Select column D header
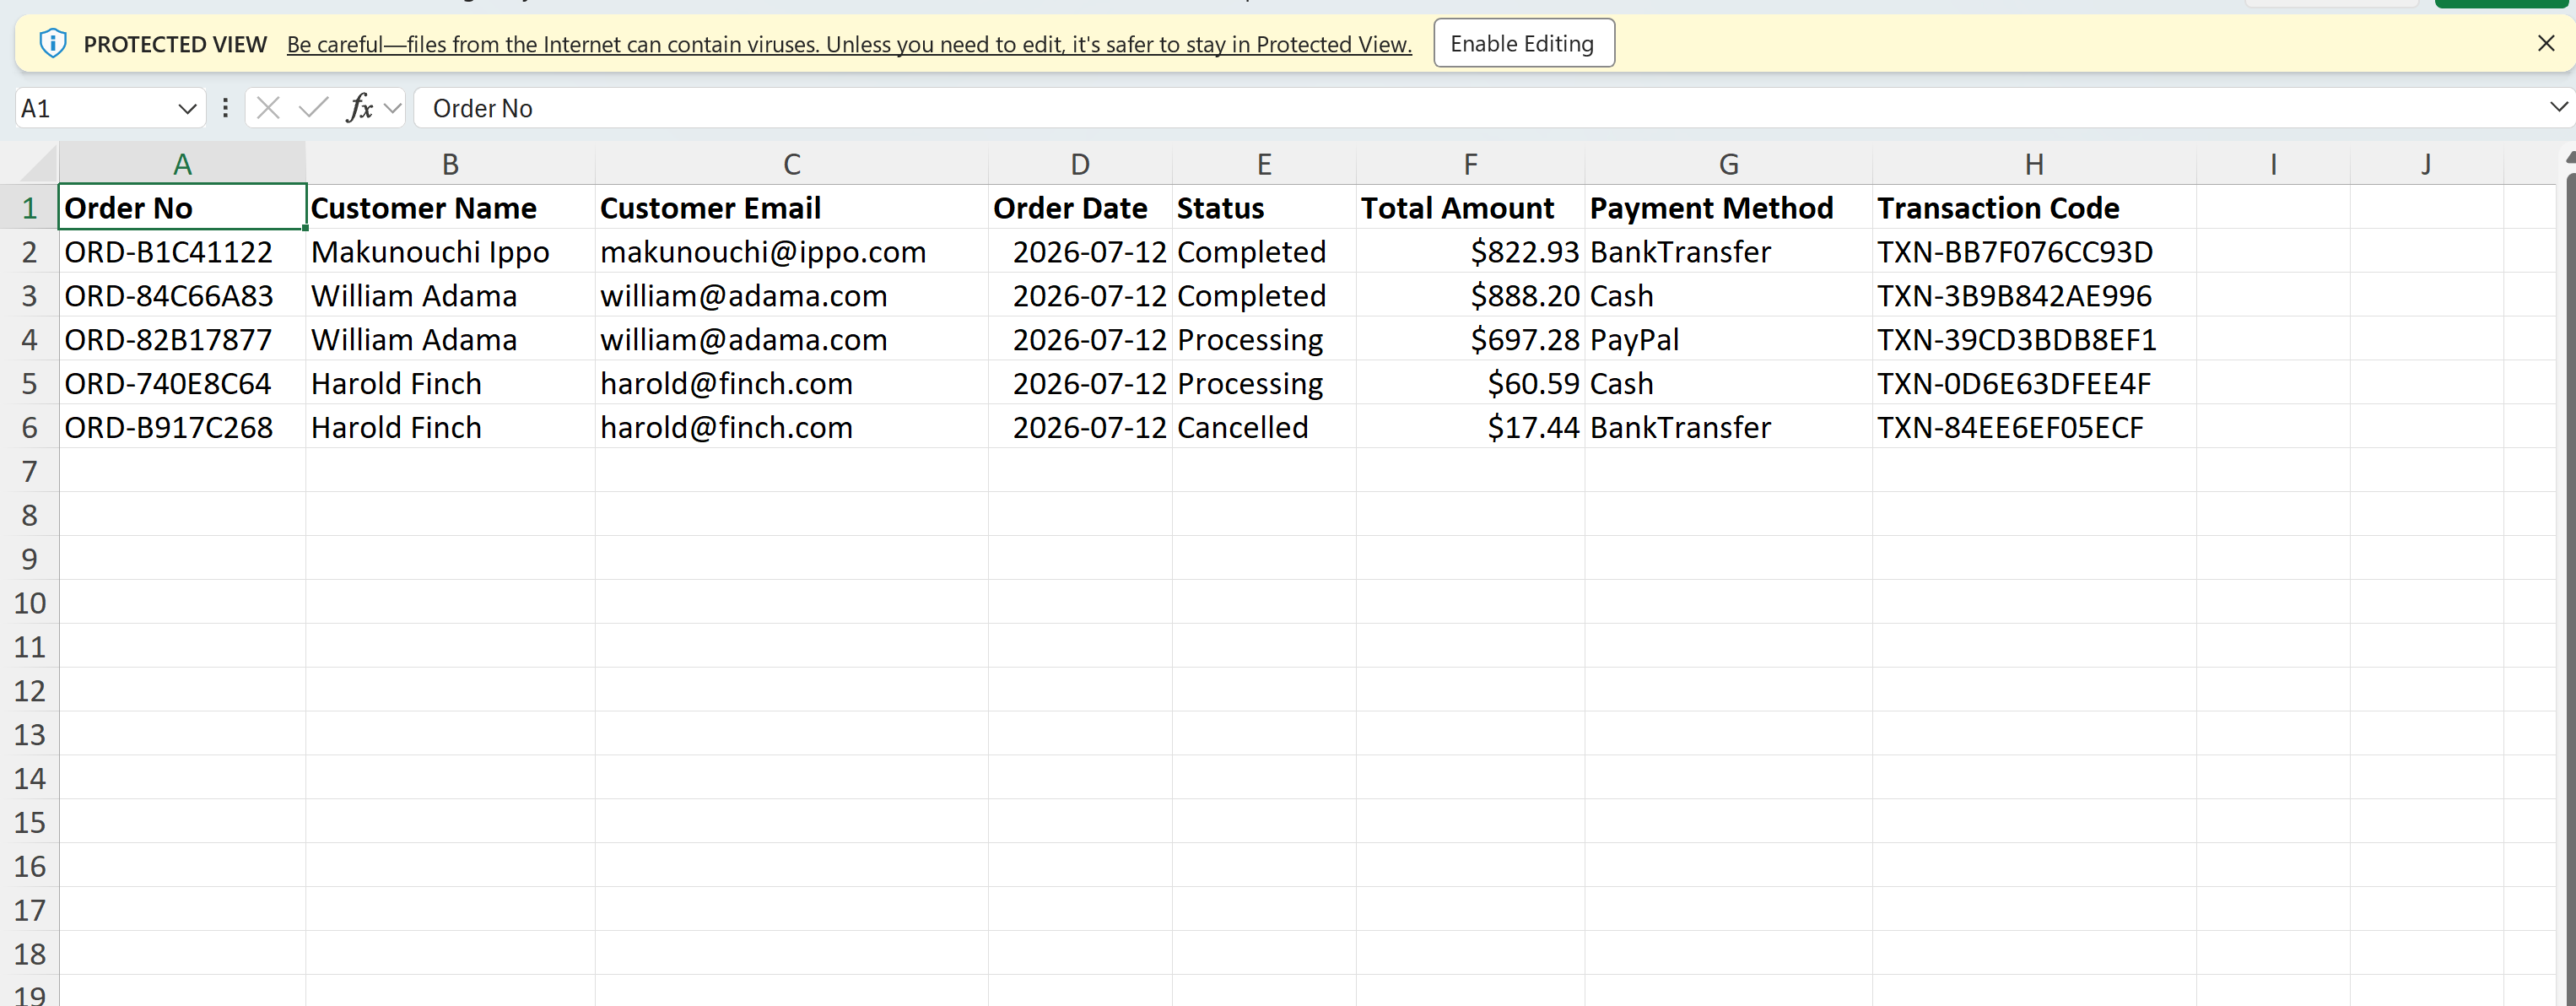This screenshot has width=2576, height=1006. tap(1080, 163)
